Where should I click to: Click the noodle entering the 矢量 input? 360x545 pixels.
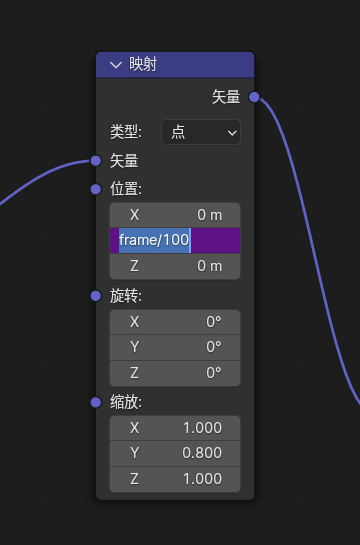point(42,176)
